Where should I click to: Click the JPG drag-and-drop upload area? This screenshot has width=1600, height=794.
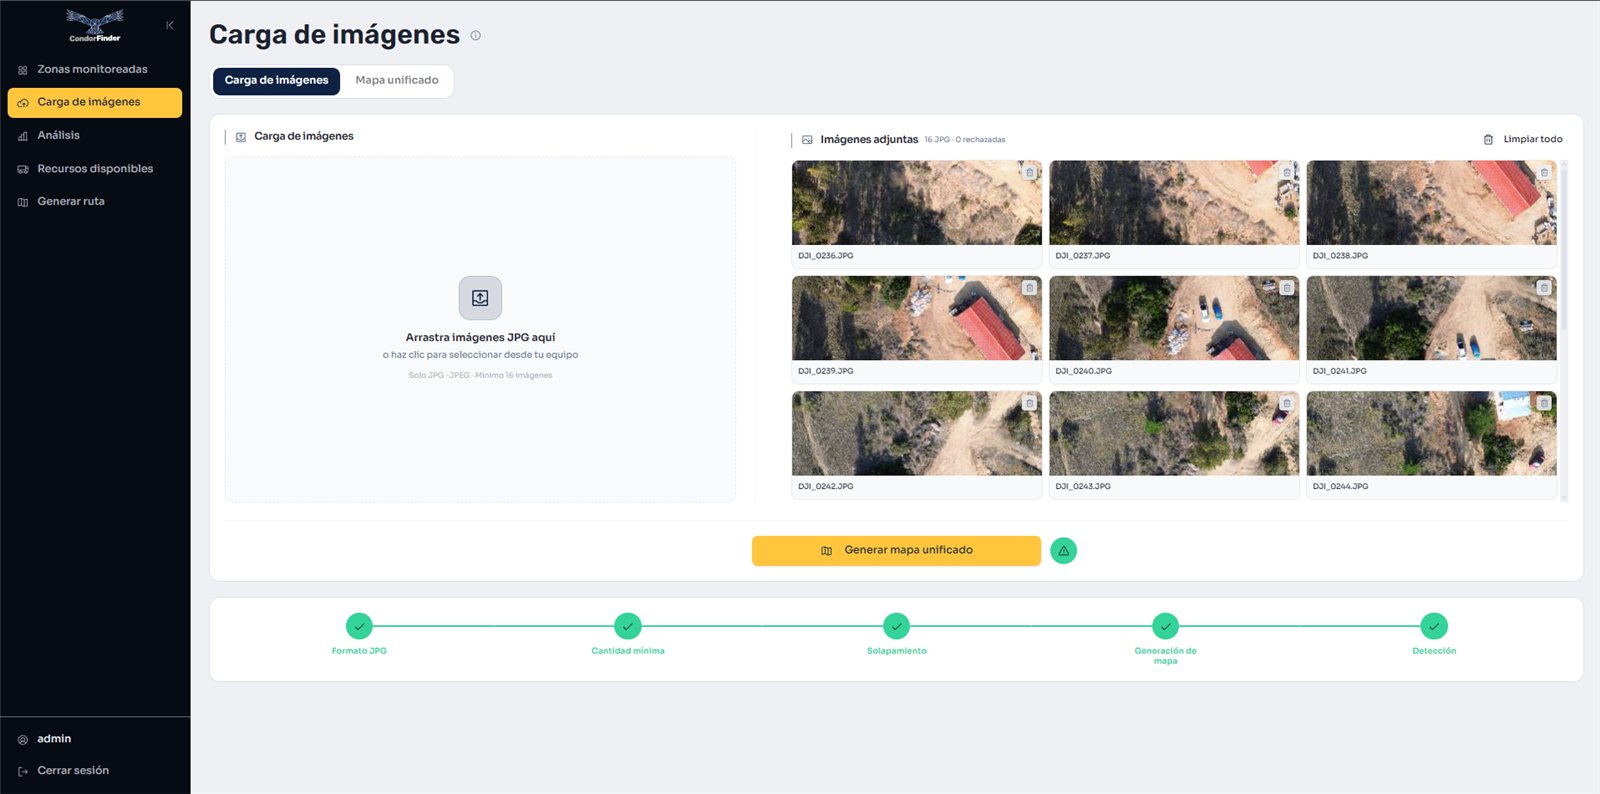point(480,329)
